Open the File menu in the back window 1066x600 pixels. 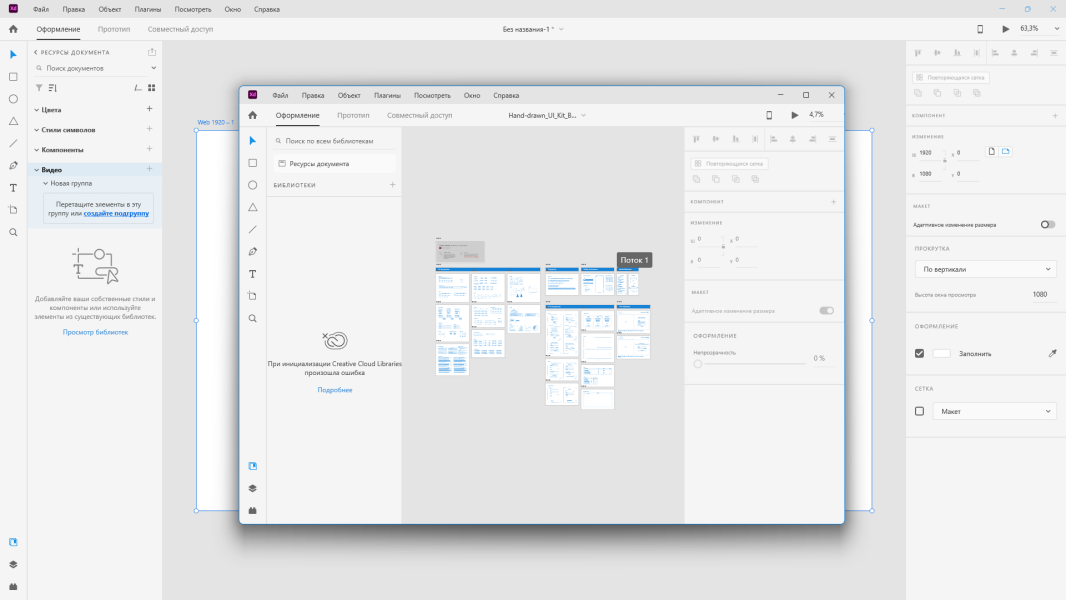pyautogui.click(x=41, y=10)
